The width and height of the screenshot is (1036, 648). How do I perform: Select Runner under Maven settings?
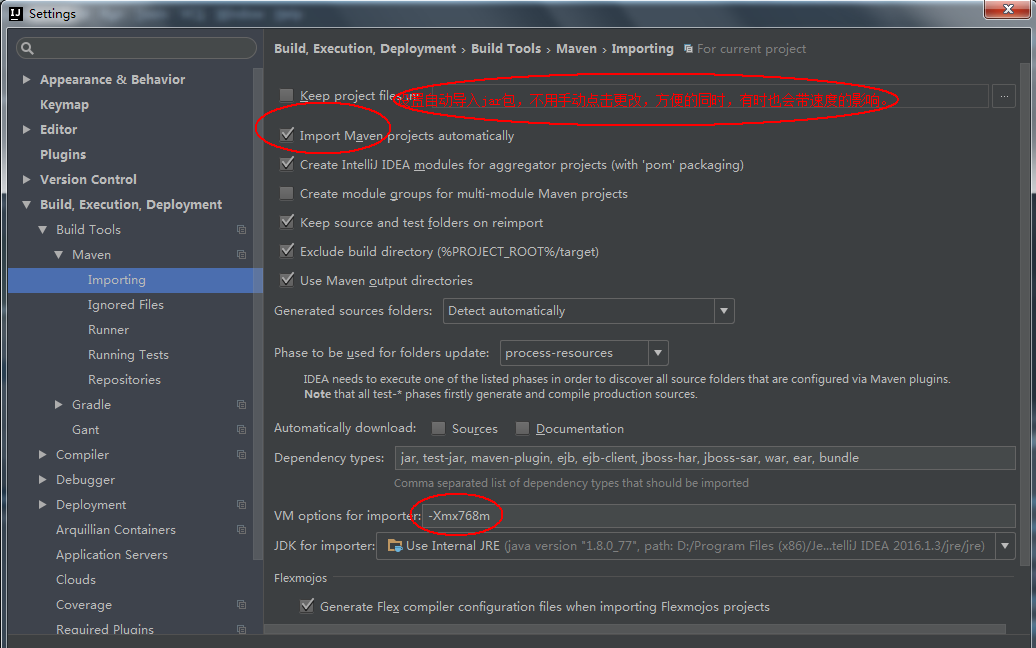[108, 330]
